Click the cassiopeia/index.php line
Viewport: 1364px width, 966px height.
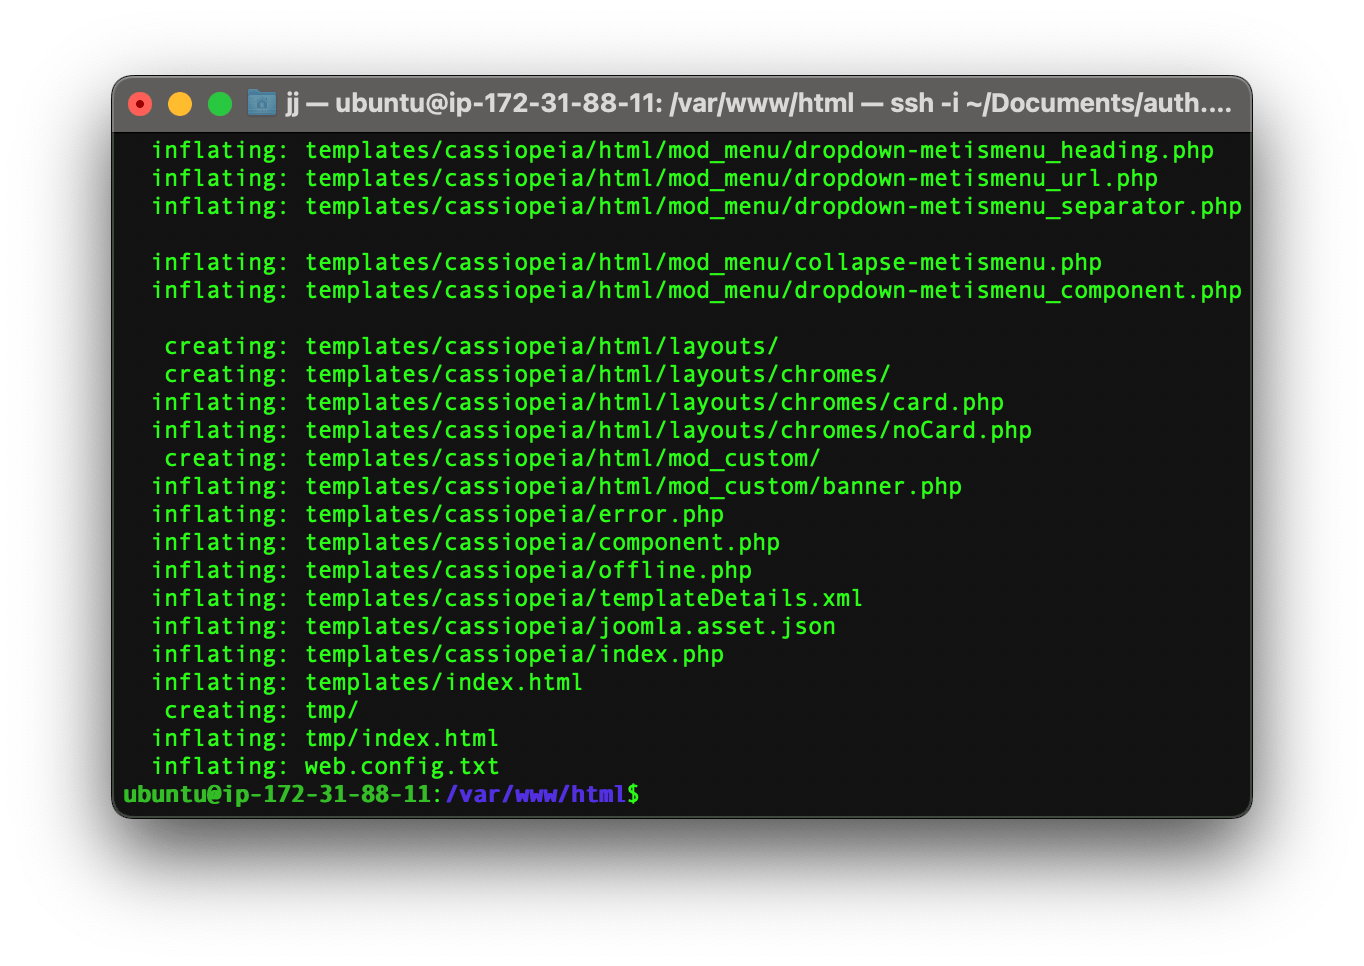point(438,655)
